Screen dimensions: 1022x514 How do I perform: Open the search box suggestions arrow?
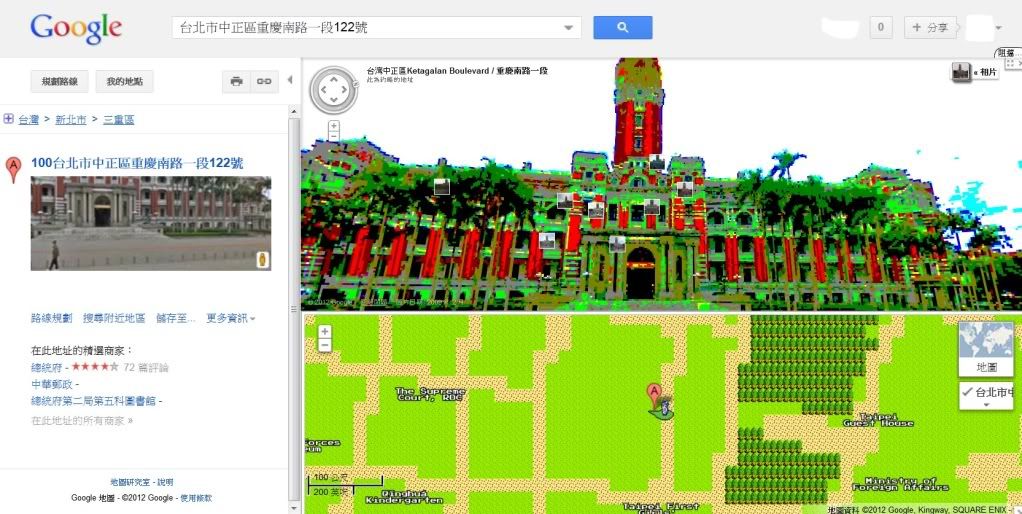(568, 28)
